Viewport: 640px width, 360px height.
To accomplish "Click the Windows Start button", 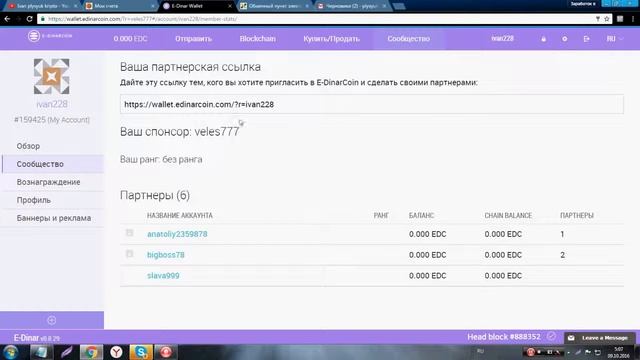I will (x=11, y=352).
